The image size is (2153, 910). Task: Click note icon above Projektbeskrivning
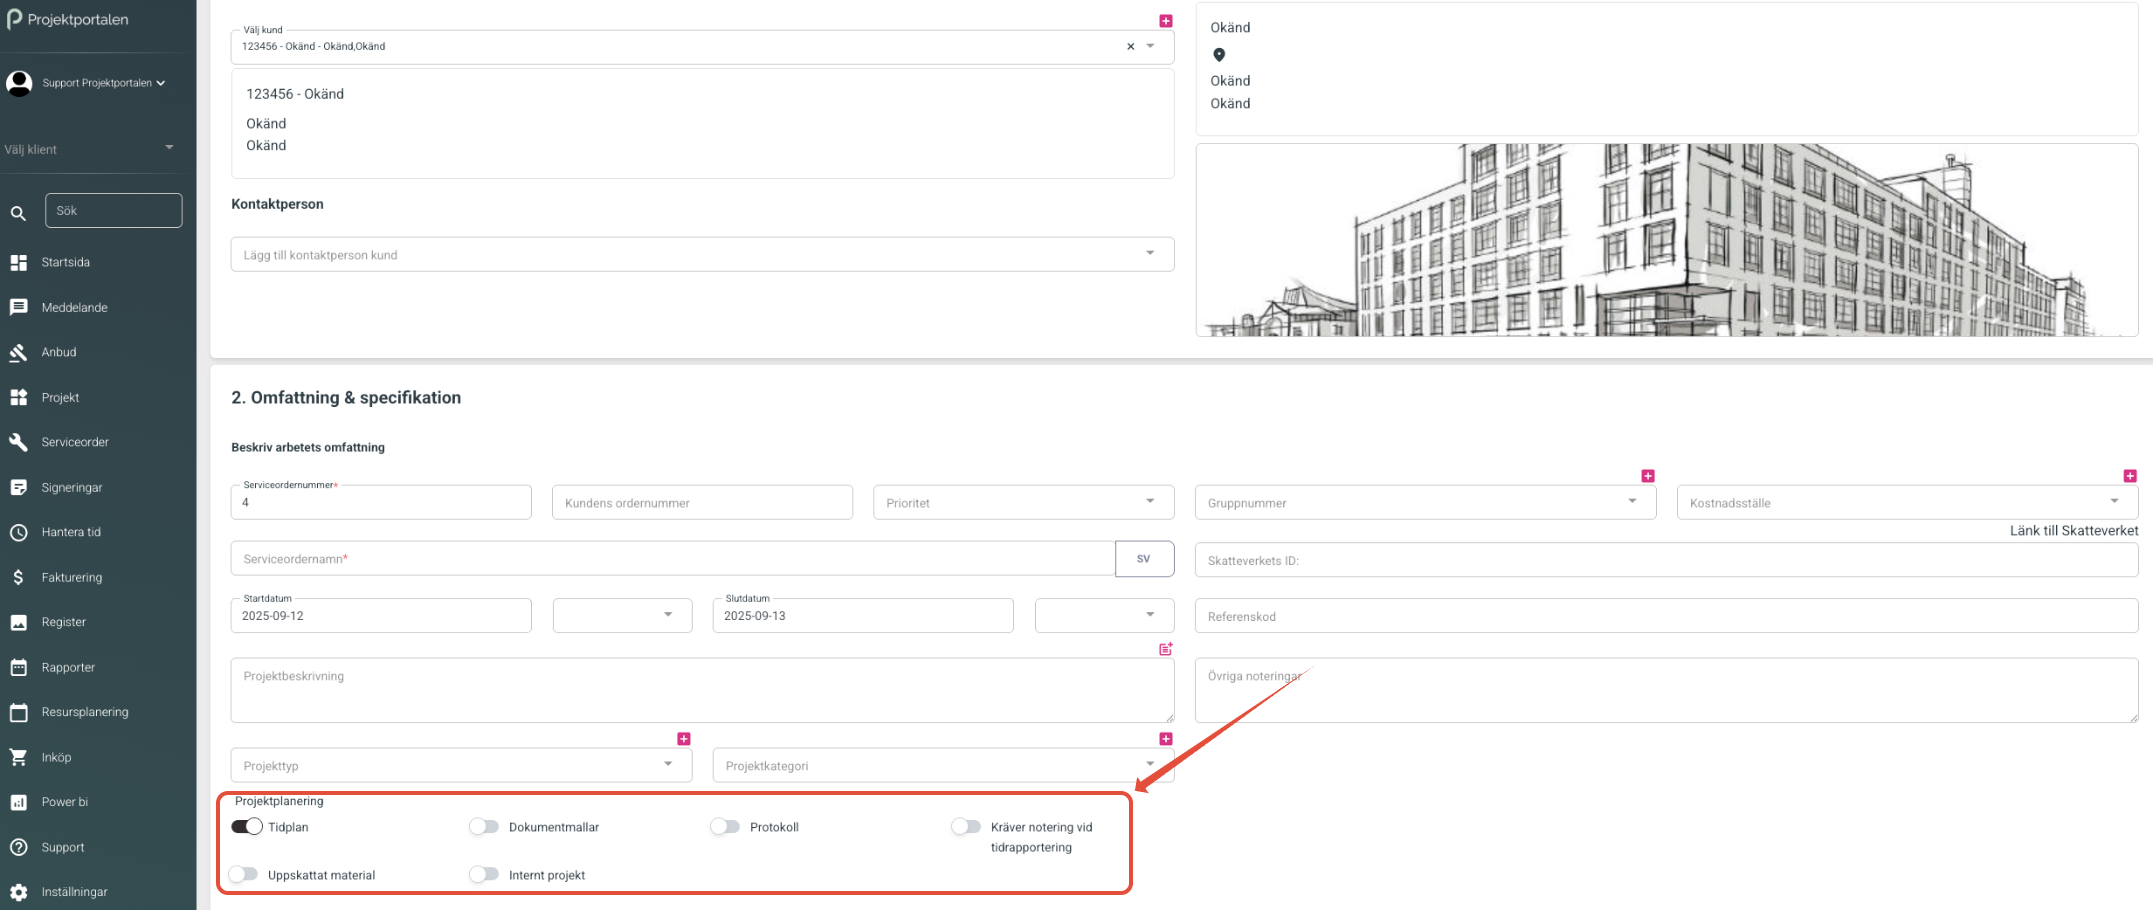click(1166, 649)
